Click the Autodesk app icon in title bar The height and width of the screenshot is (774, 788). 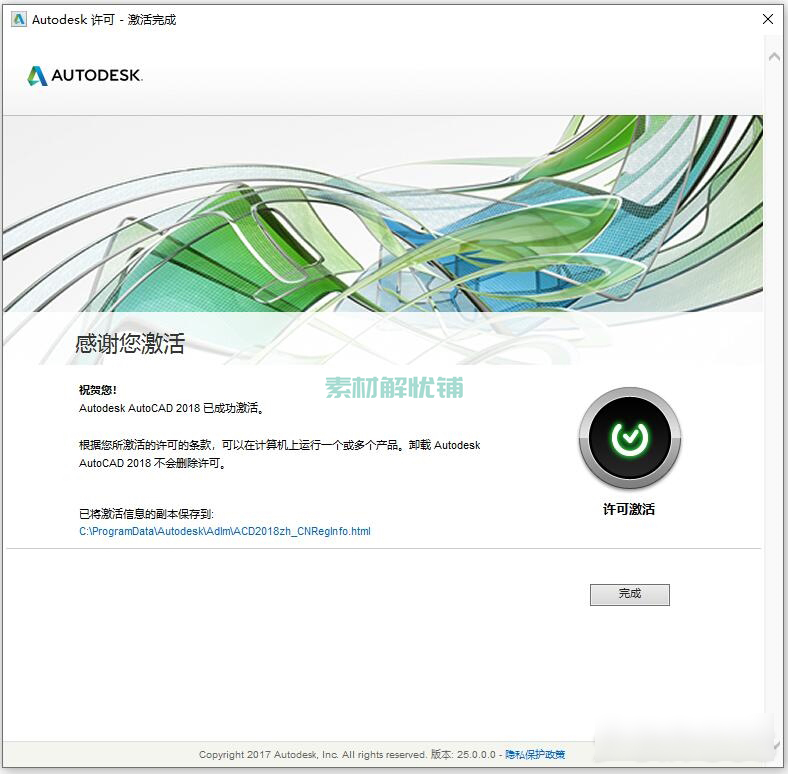[19, 20]
